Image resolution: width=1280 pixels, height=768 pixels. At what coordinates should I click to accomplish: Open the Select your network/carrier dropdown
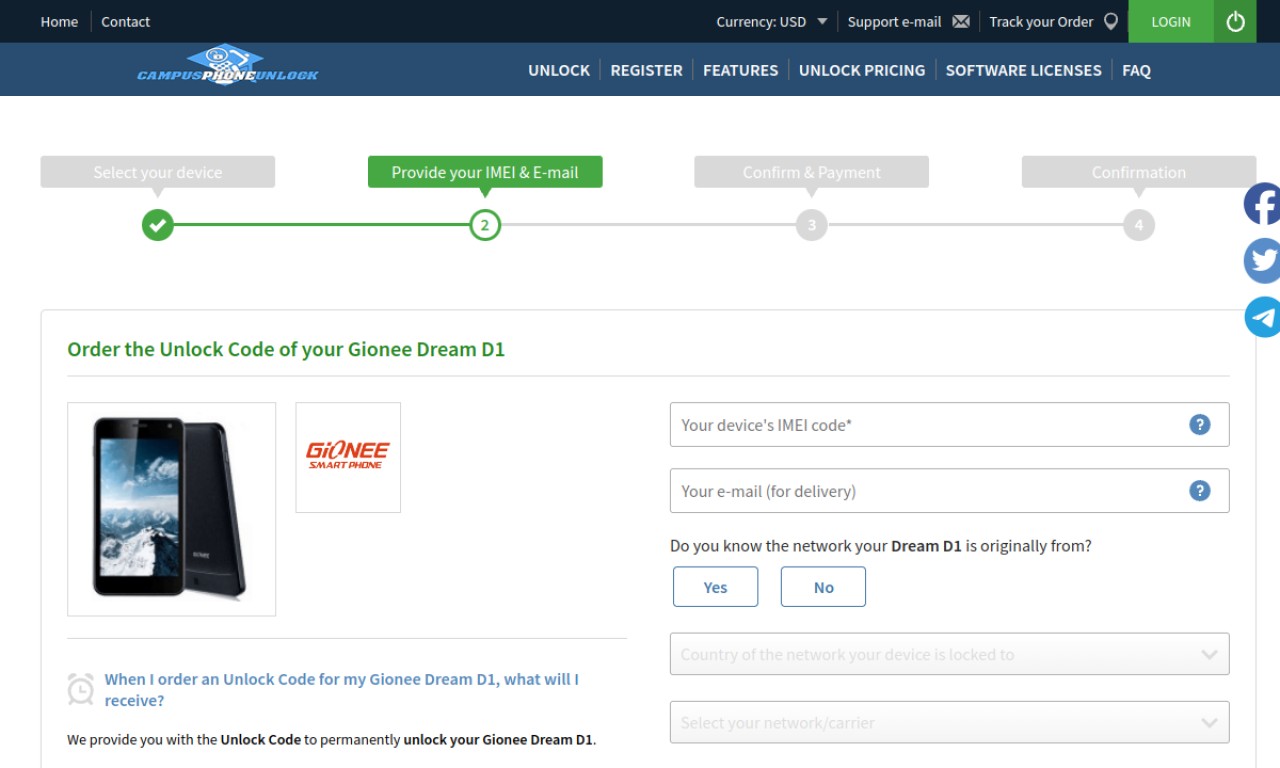pos(949,722)
